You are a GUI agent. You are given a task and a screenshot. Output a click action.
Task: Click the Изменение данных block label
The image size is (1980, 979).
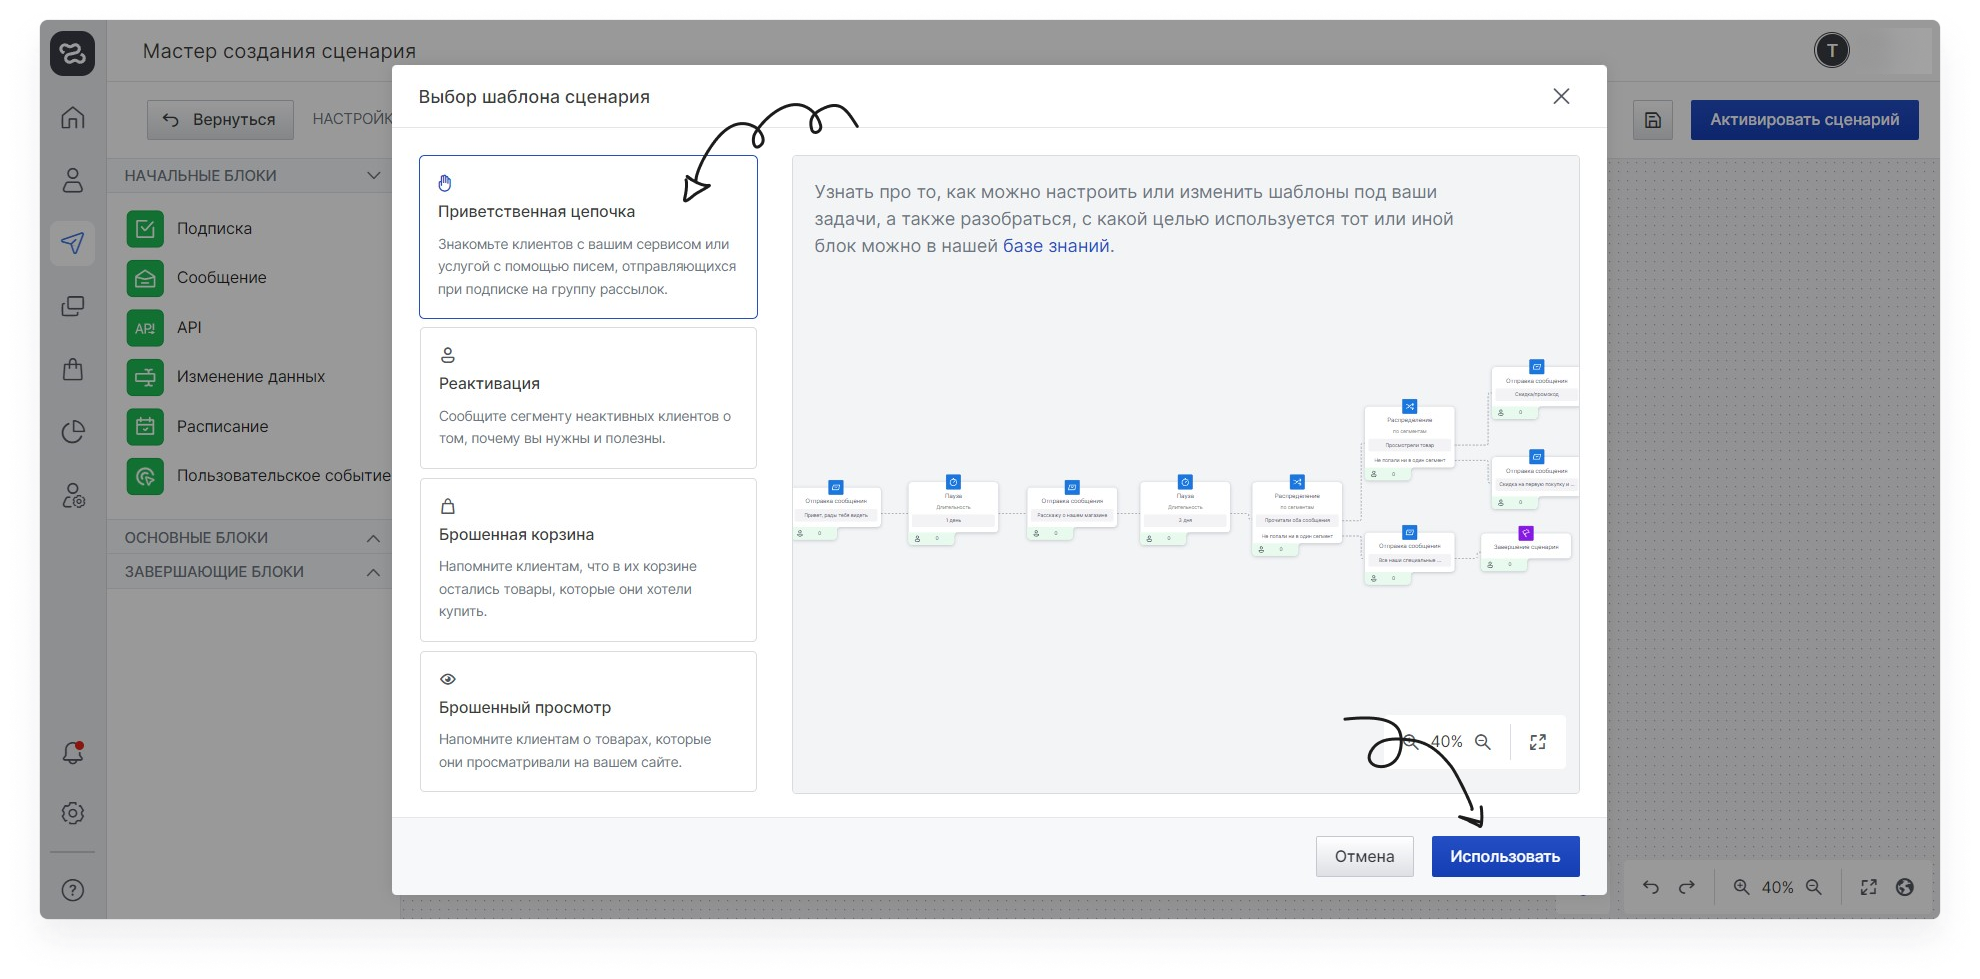[x=251, y=377]
